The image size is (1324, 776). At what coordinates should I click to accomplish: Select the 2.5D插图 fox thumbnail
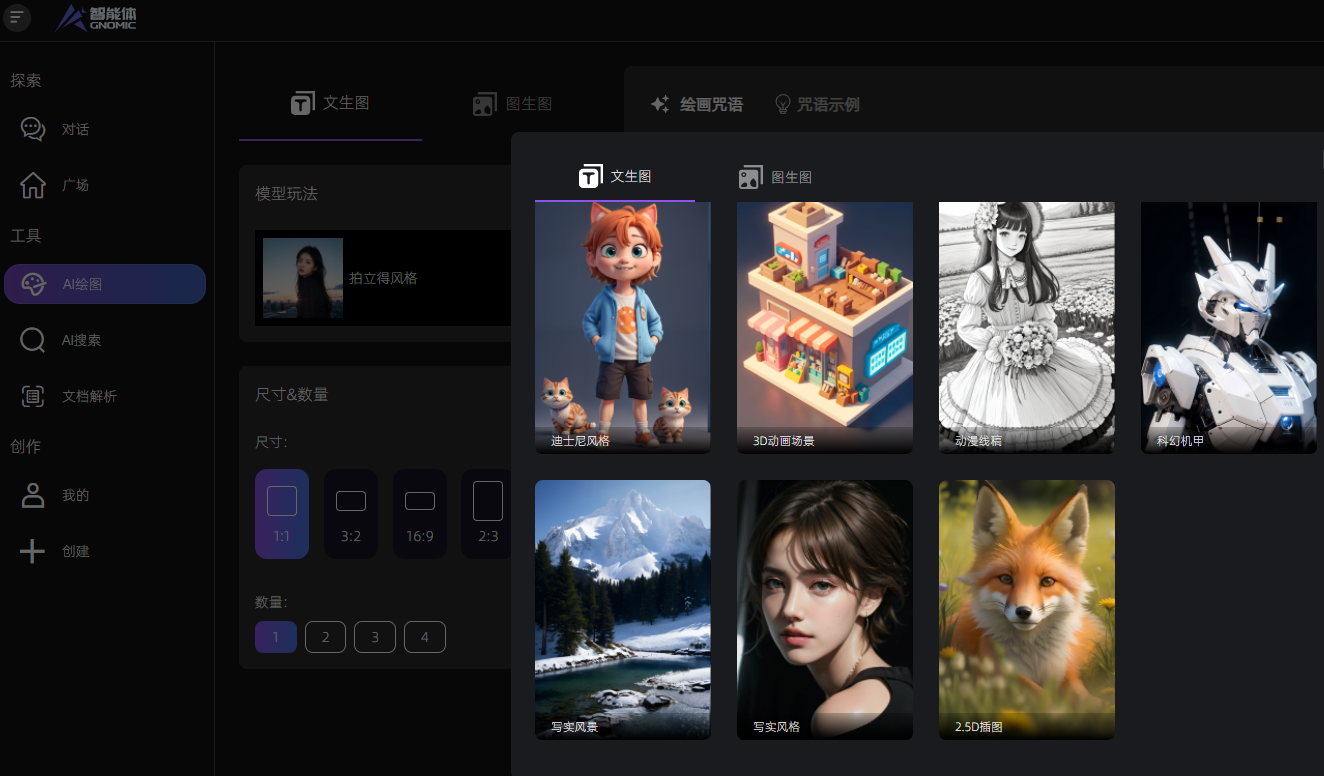(x=1026, y=609)
